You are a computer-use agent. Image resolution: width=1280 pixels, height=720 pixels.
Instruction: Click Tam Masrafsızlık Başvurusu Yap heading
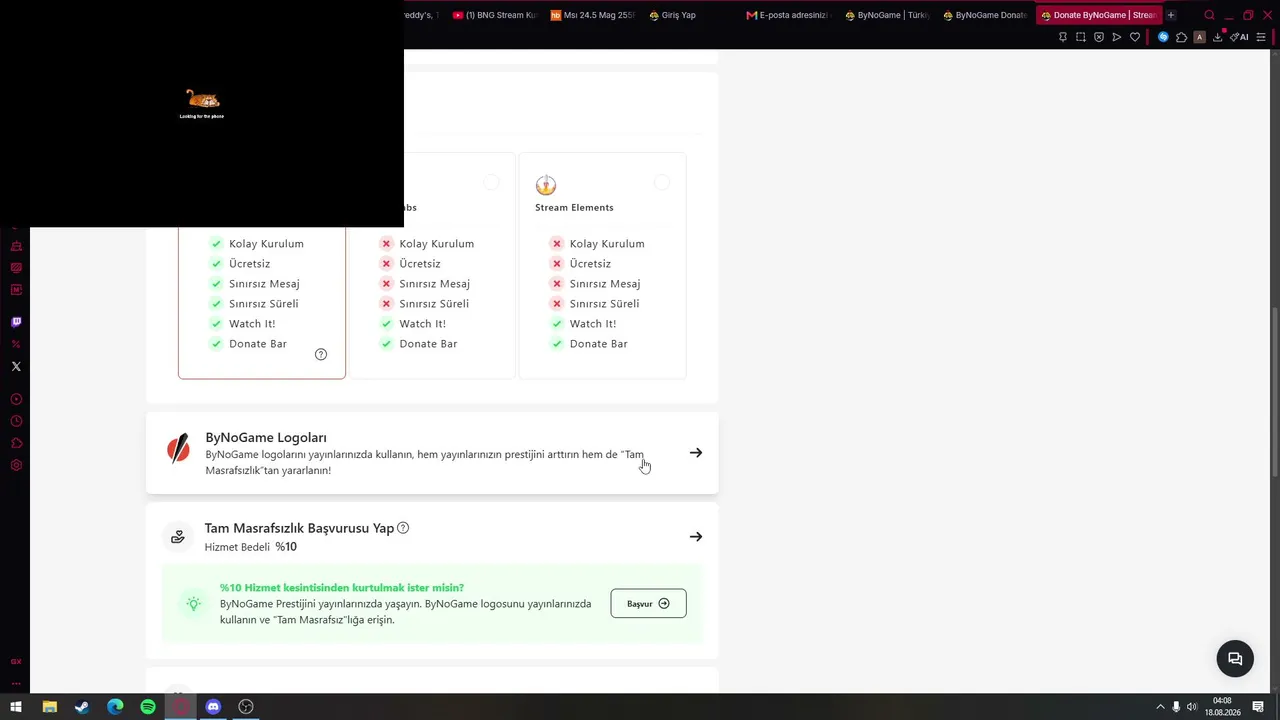click(299, 528)
